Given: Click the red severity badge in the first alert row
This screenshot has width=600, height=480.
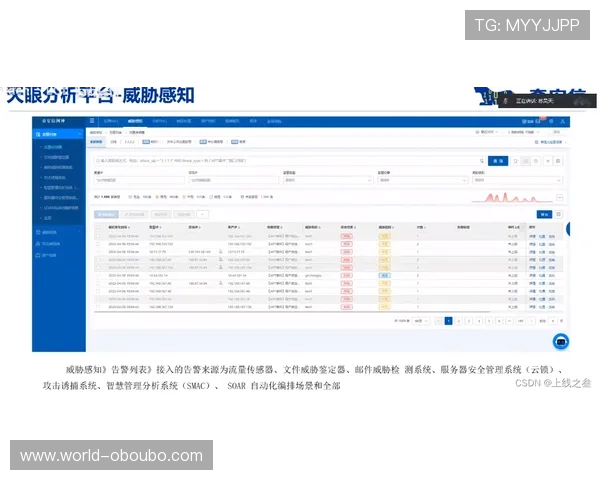Looking at the screenshot, I should tap(346, 236).
